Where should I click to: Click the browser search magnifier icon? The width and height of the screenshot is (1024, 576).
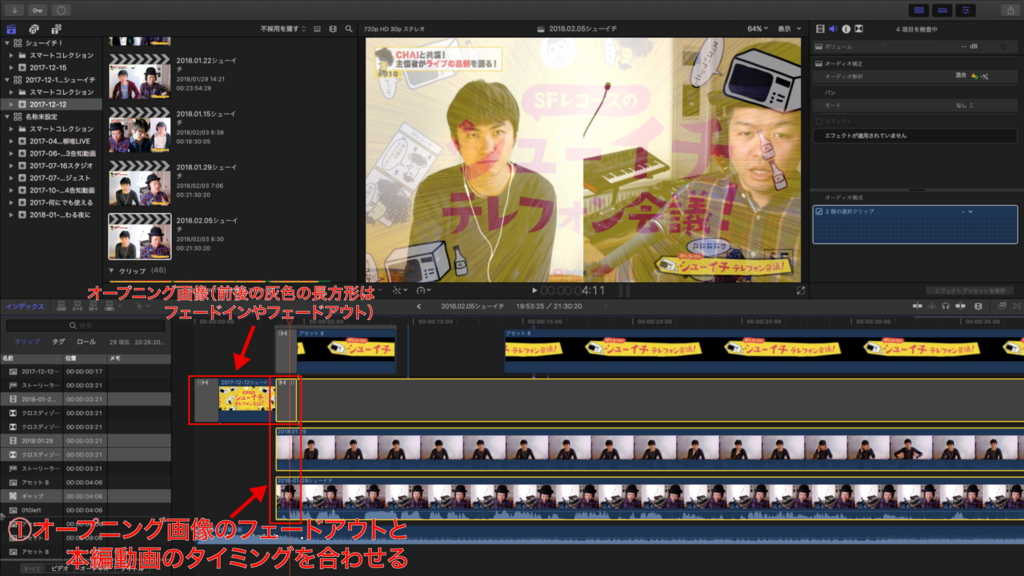(349, 29)
